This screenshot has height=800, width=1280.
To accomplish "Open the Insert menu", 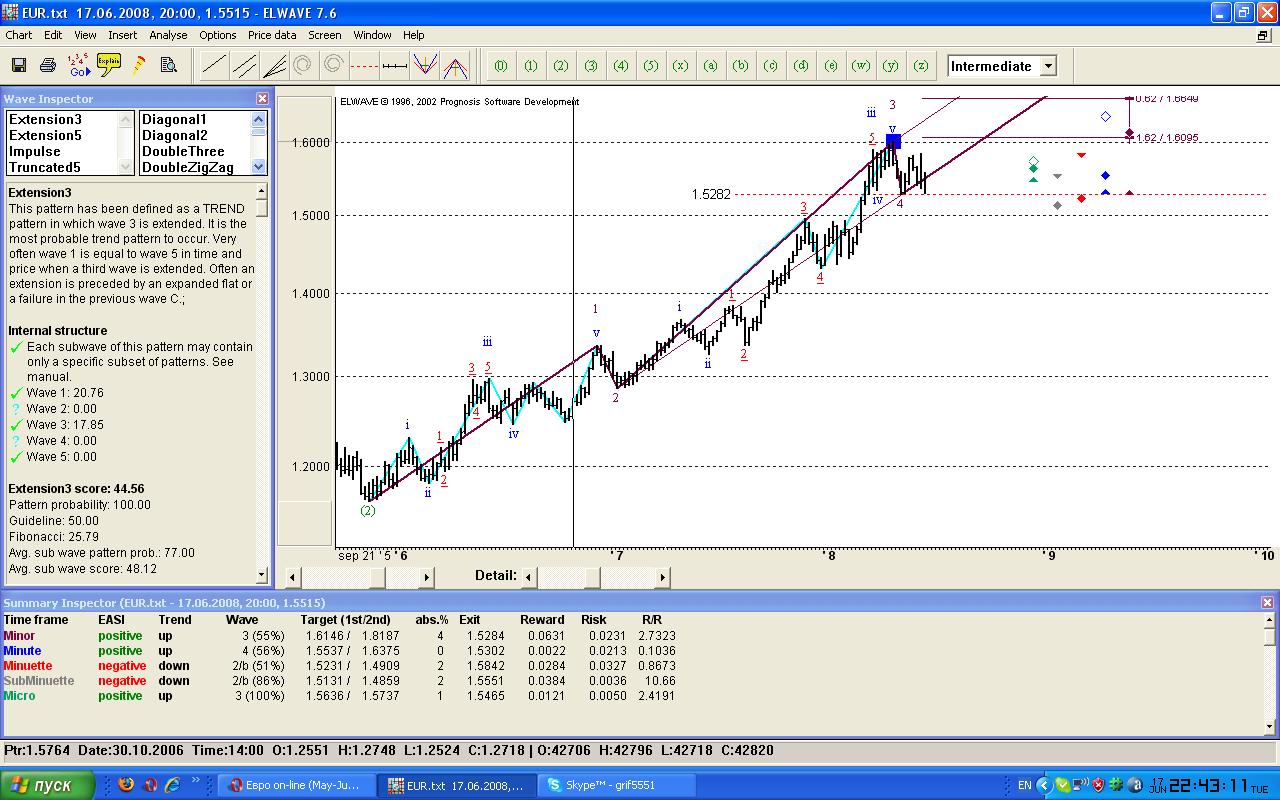I will 123,35.
